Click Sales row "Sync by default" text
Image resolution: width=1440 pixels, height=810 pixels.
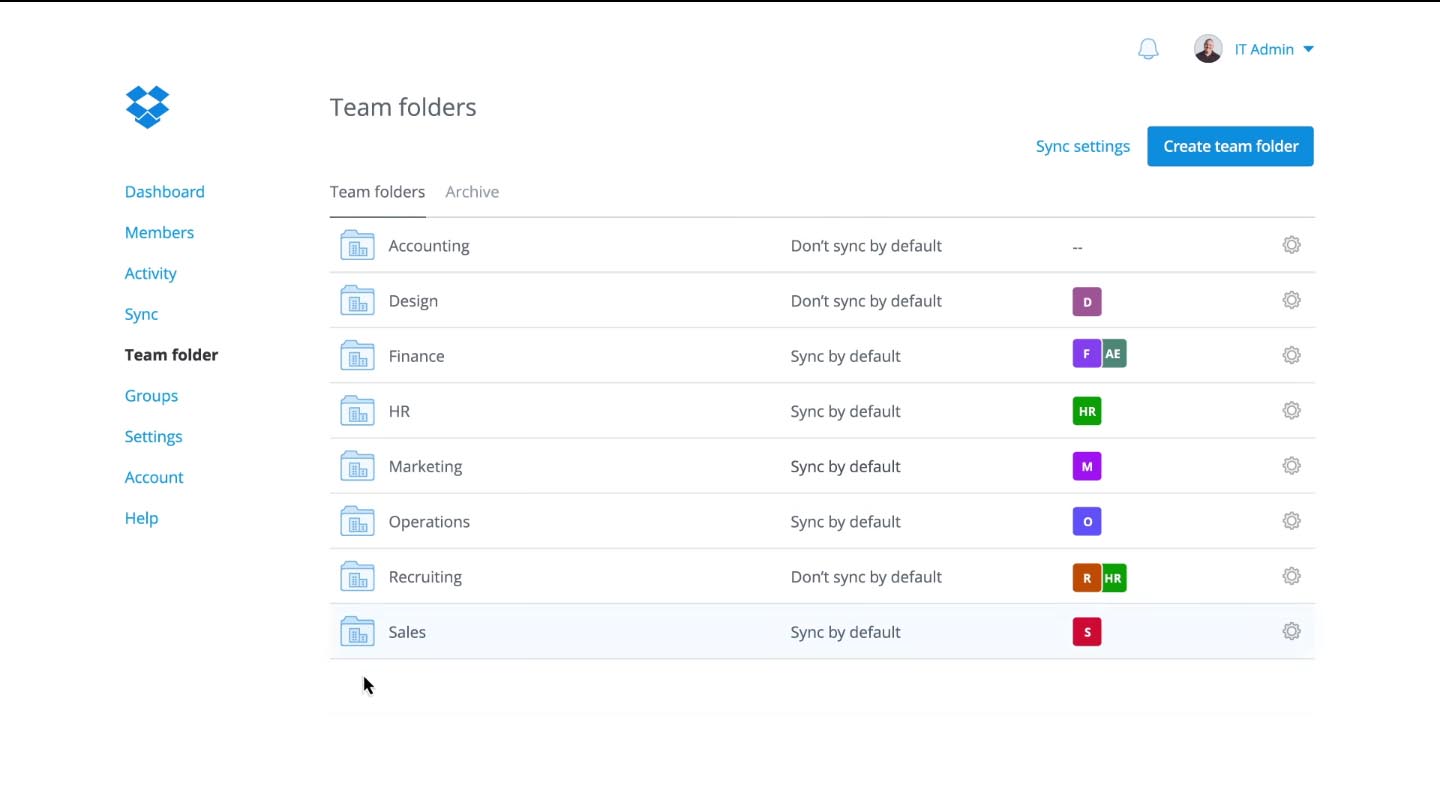(x=845, y=632)
